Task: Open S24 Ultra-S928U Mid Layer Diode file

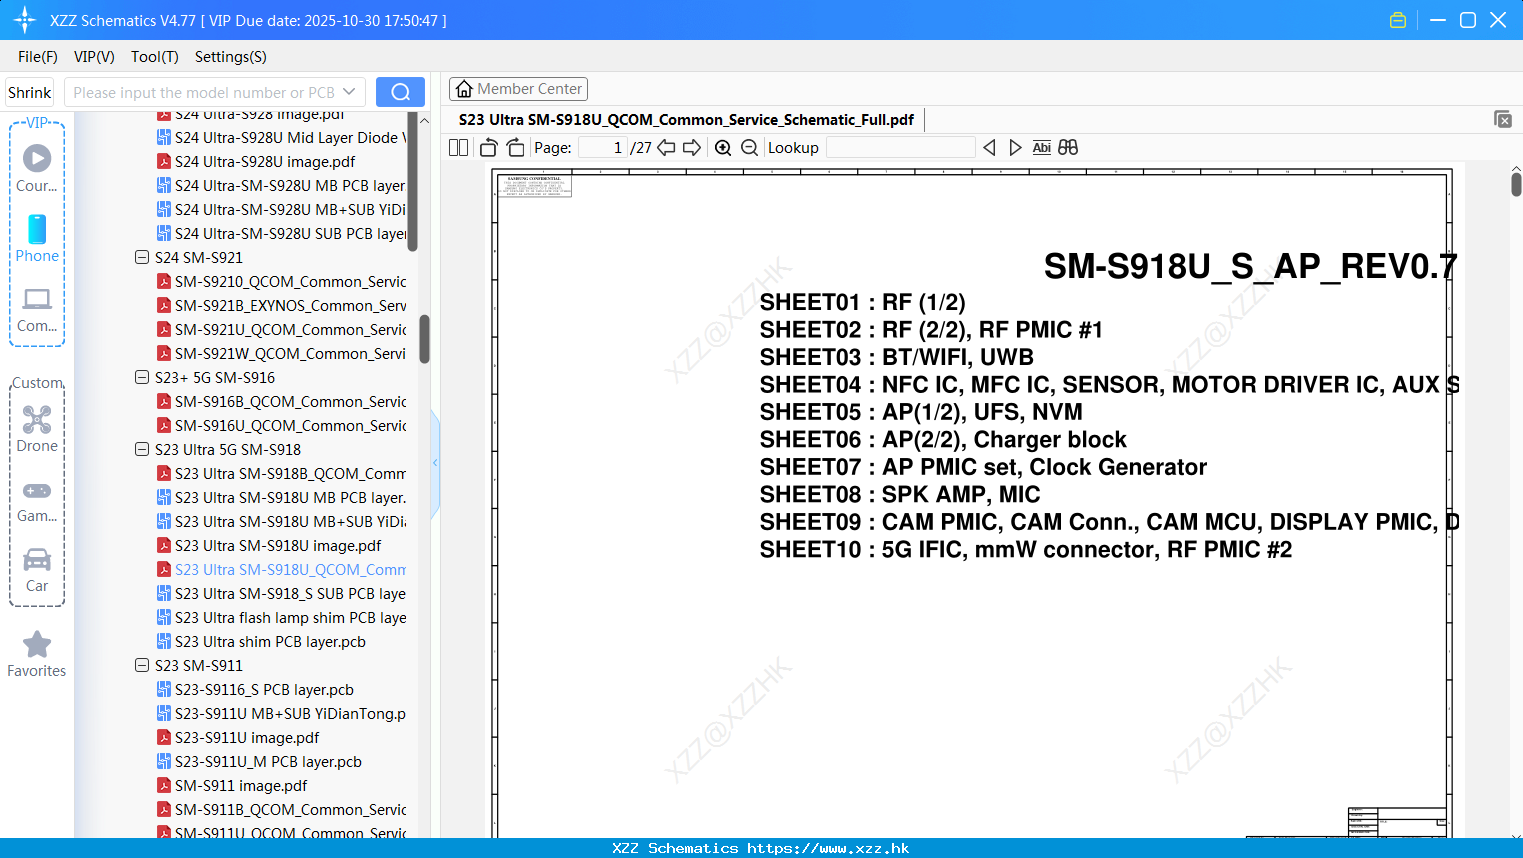Action: 282,137
